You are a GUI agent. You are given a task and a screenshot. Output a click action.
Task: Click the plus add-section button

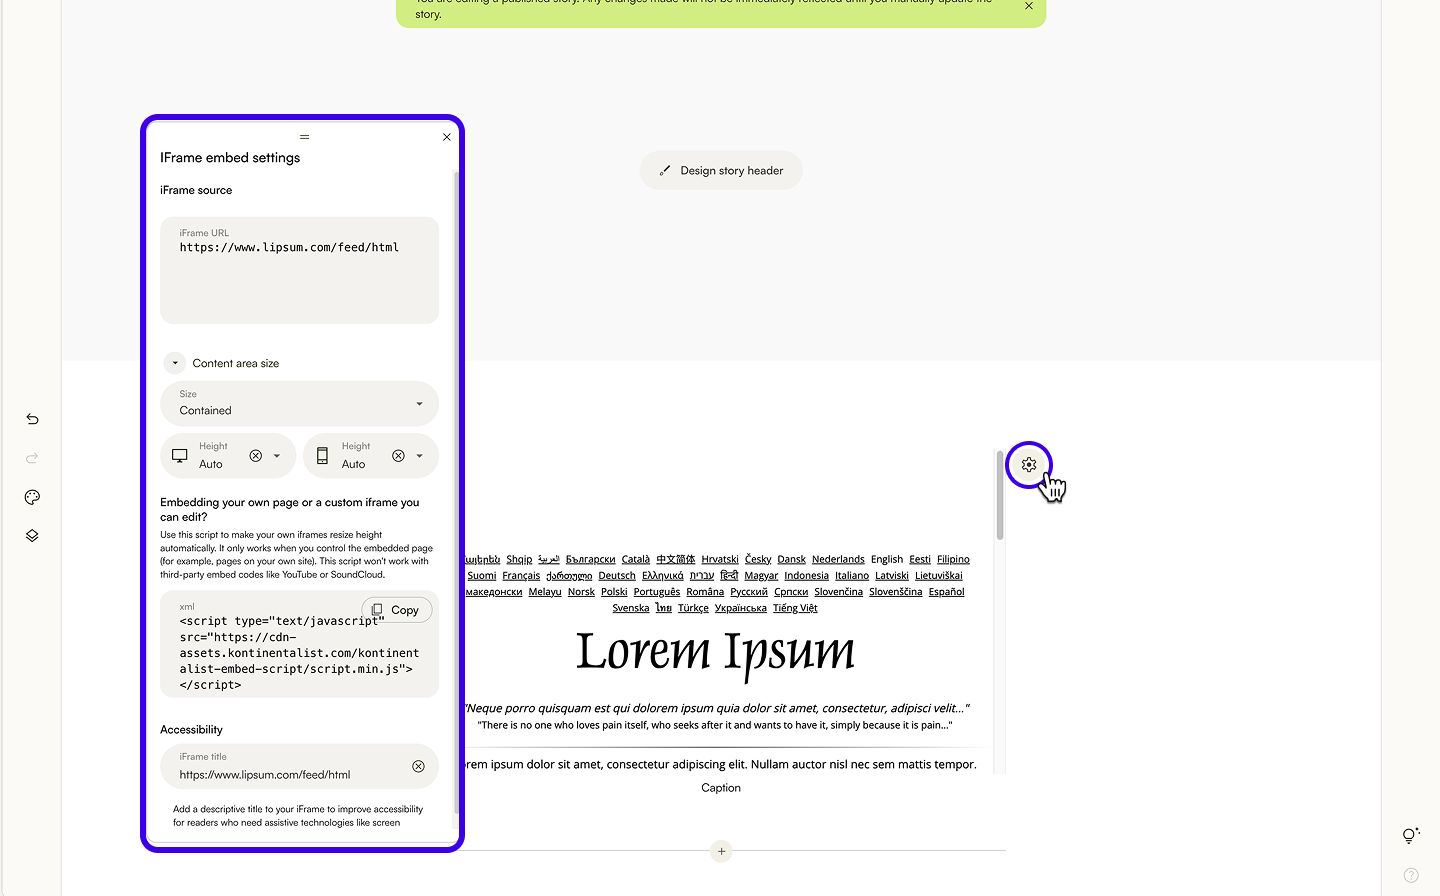(721, 852)
